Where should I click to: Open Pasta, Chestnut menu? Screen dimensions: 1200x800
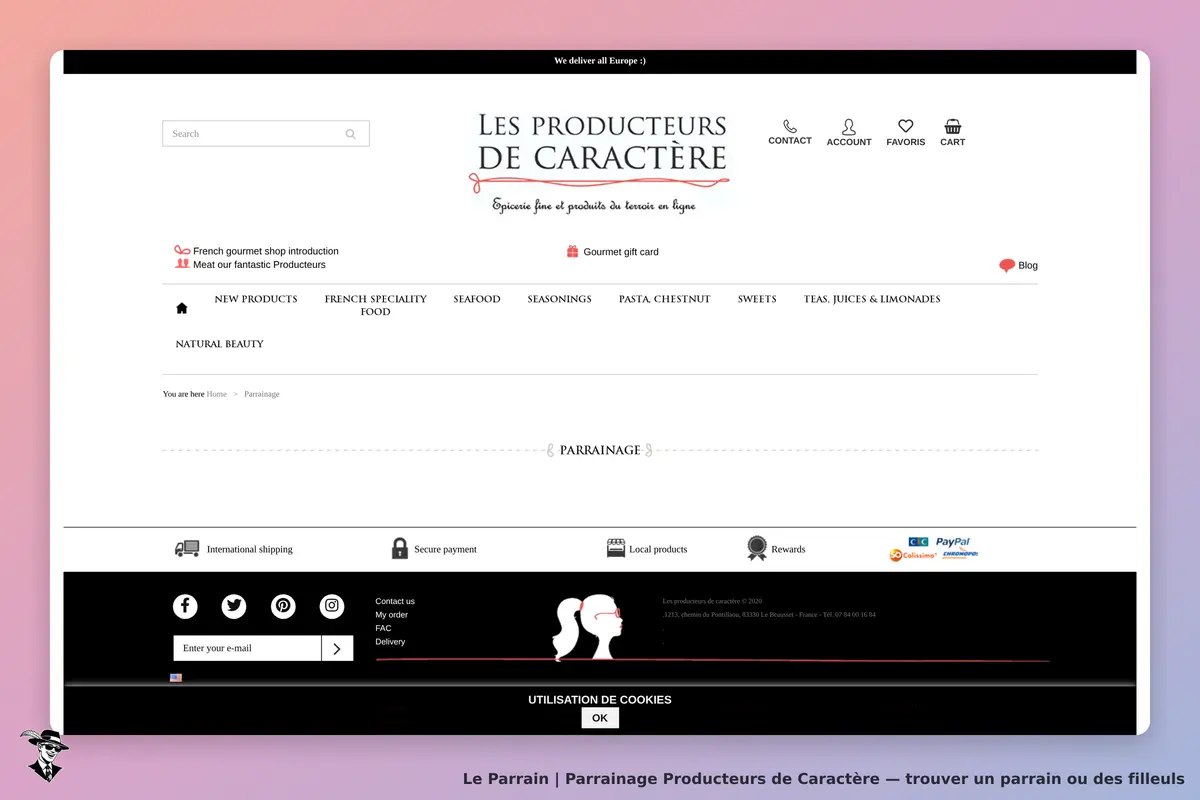tap(665, 299)
